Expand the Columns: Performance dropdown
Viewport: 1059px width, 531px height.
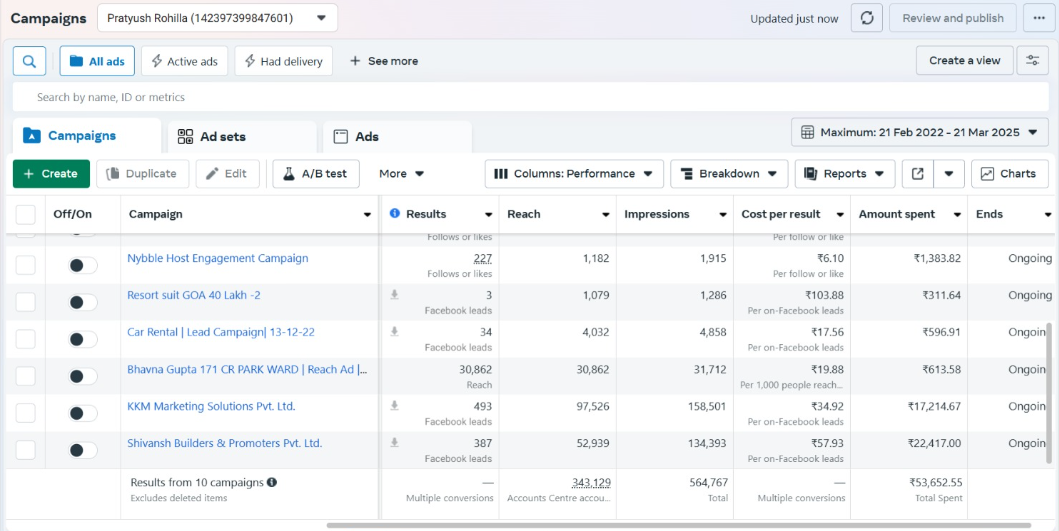point(574,174)
